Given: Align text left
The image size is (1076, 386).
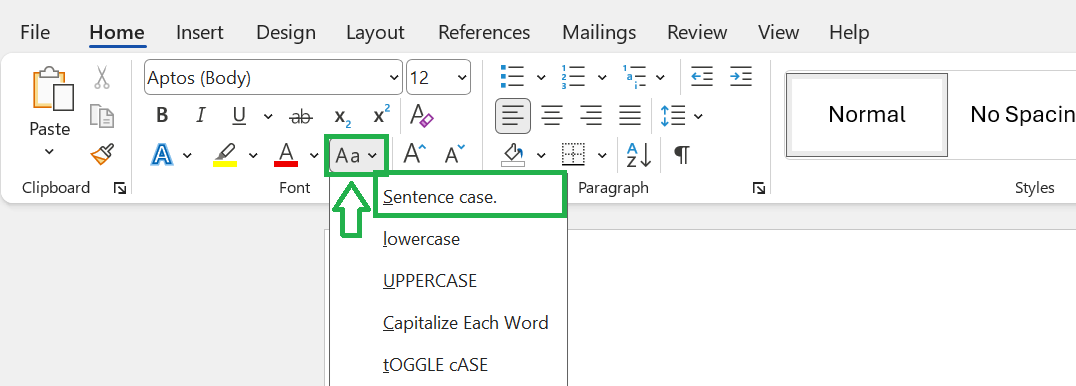Looking at the screenshot, I should coord(513,116).
